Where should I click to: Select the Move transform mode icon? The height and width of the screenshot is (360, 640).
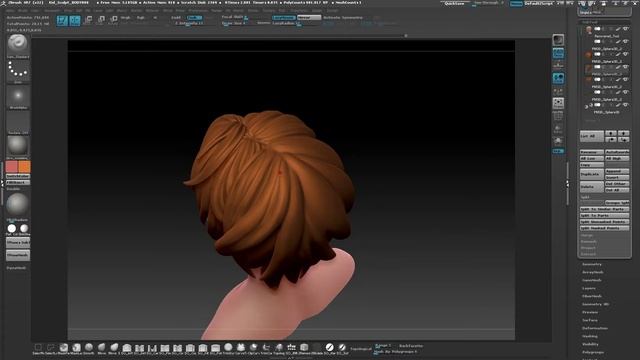(88, 20)
